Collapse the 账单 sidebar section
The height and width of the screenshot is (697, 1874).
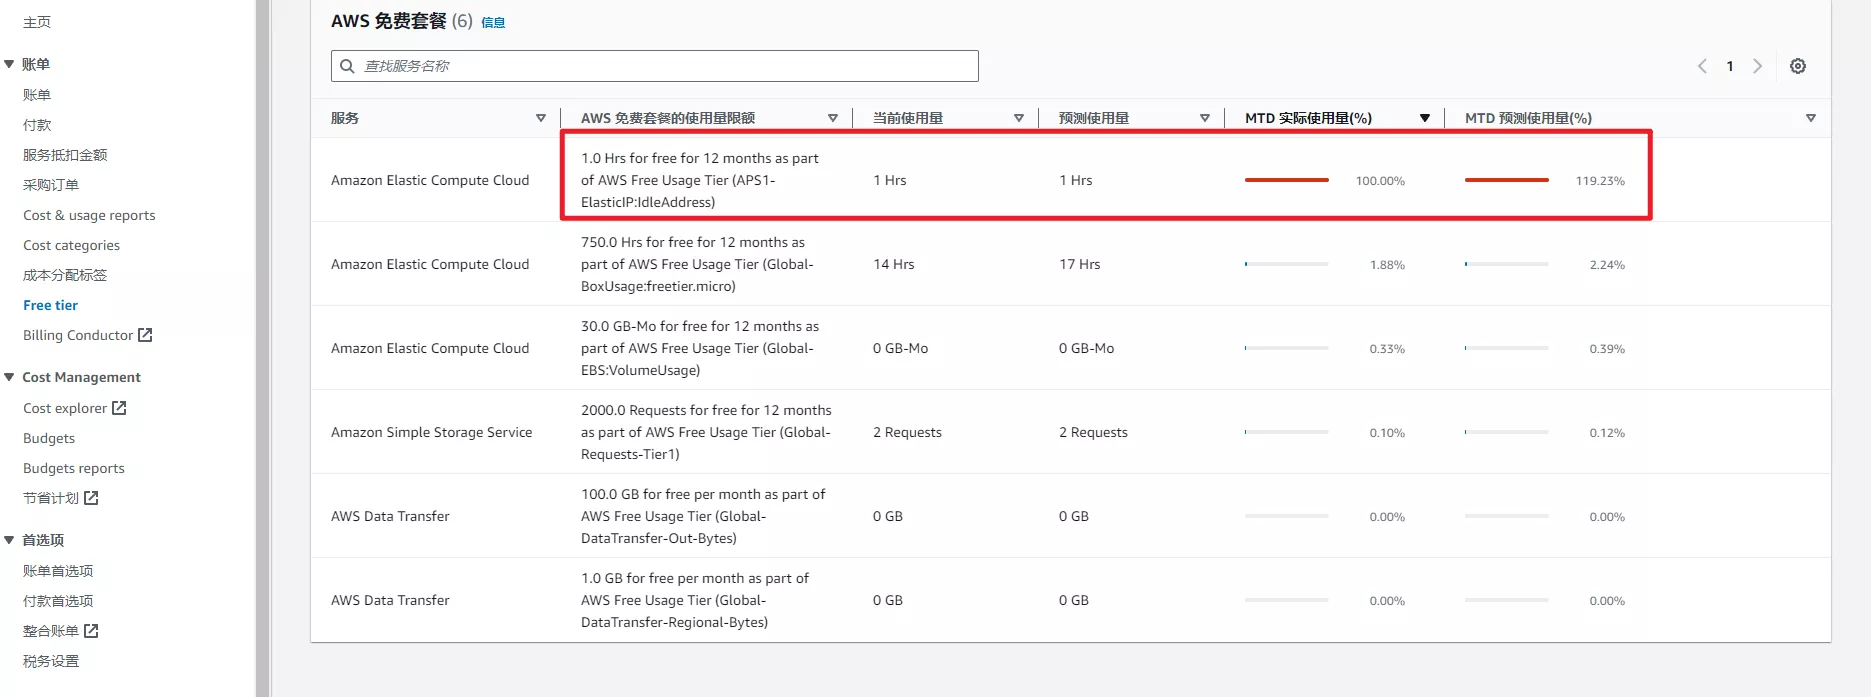[x=9, y=64]
